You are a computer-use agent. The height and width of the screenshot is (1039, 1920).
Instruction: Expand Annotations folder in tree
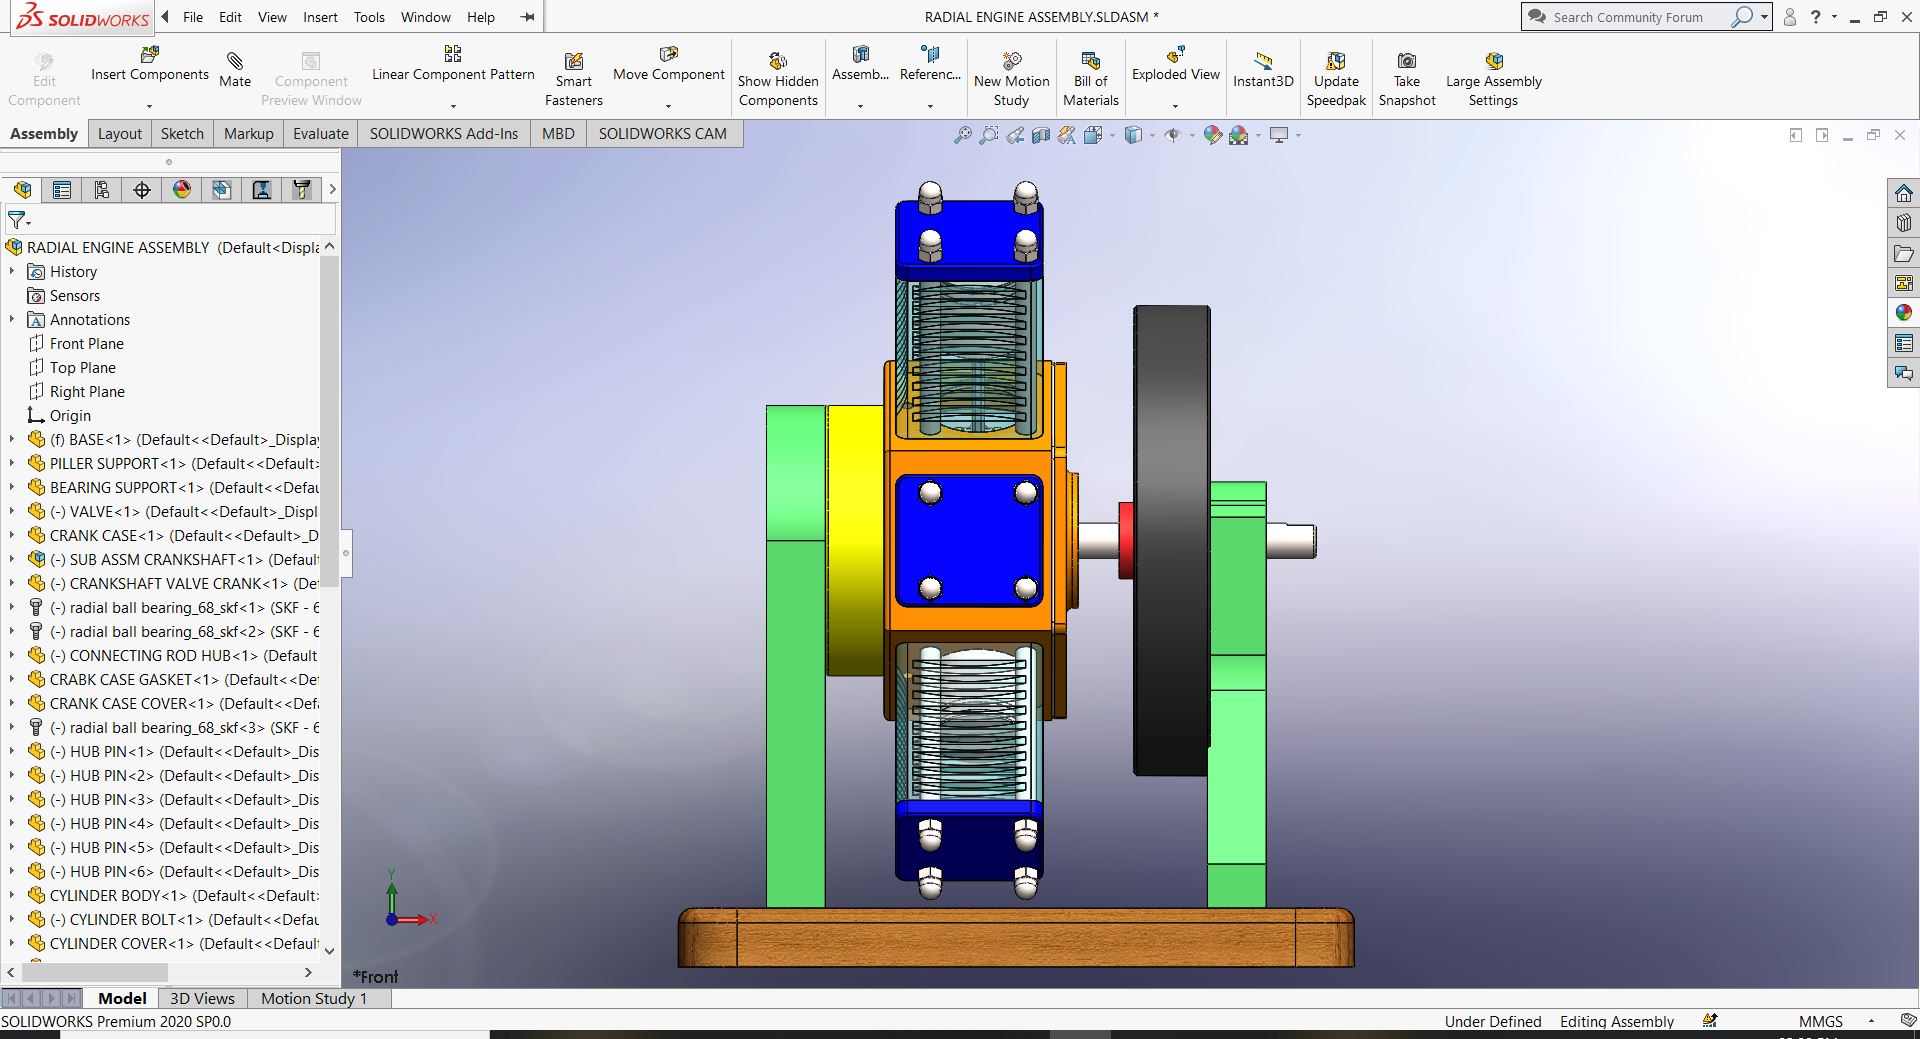click(12, 319)
